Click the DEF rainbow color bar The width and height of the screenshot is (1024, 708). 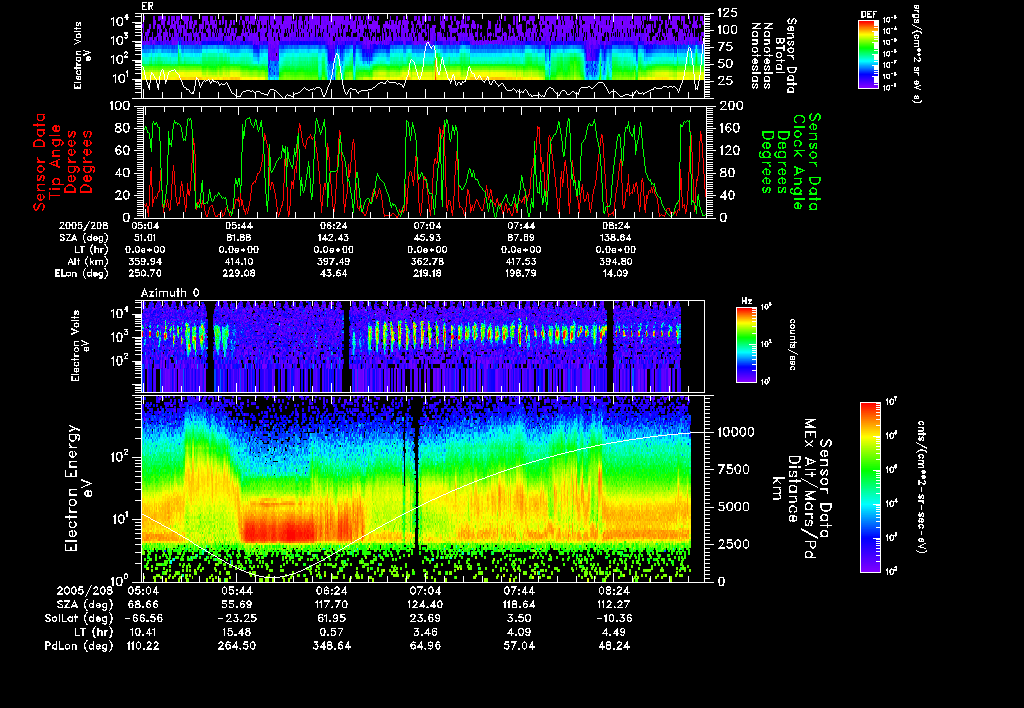[868, 54]
